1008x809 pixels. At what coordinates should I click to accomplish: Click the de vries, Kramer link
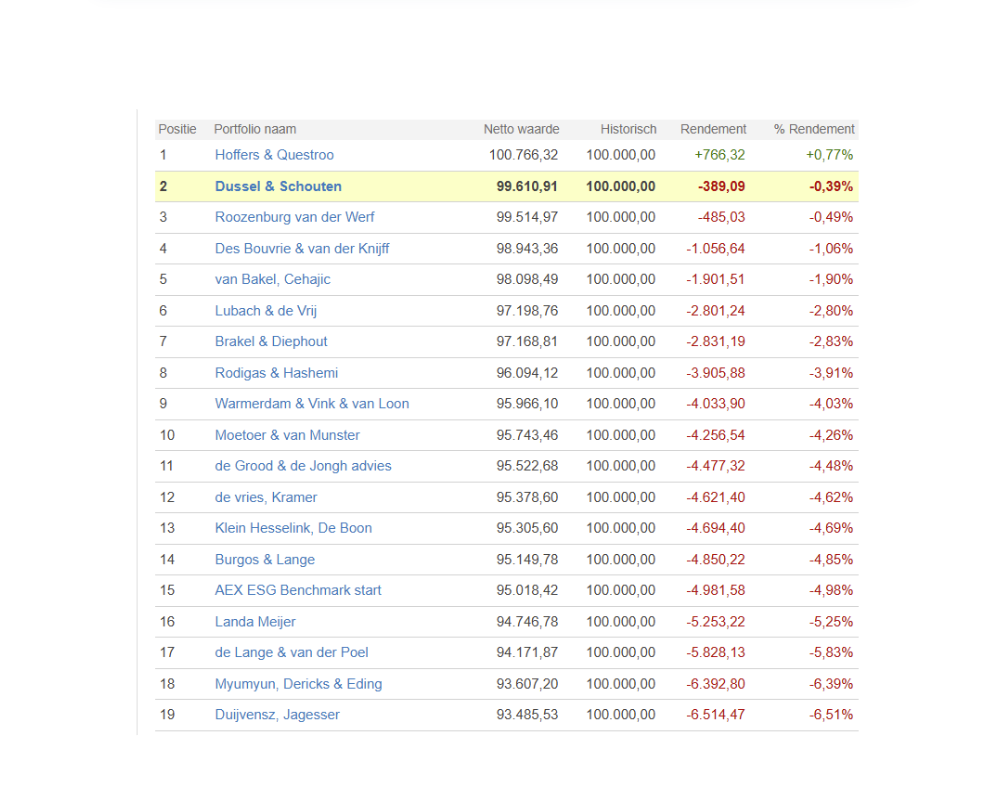(x=266, y=497)
